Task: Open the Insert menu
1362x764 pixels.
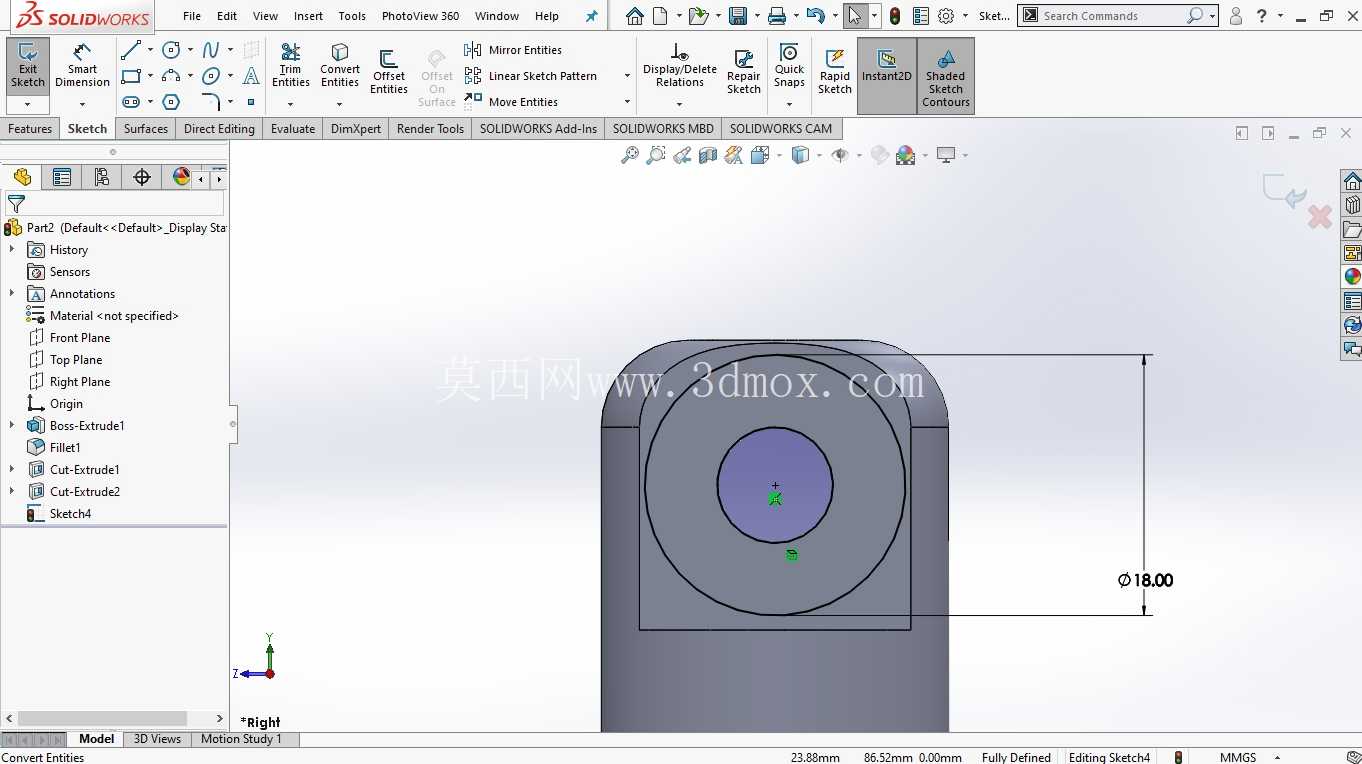Action: point(308,16)
